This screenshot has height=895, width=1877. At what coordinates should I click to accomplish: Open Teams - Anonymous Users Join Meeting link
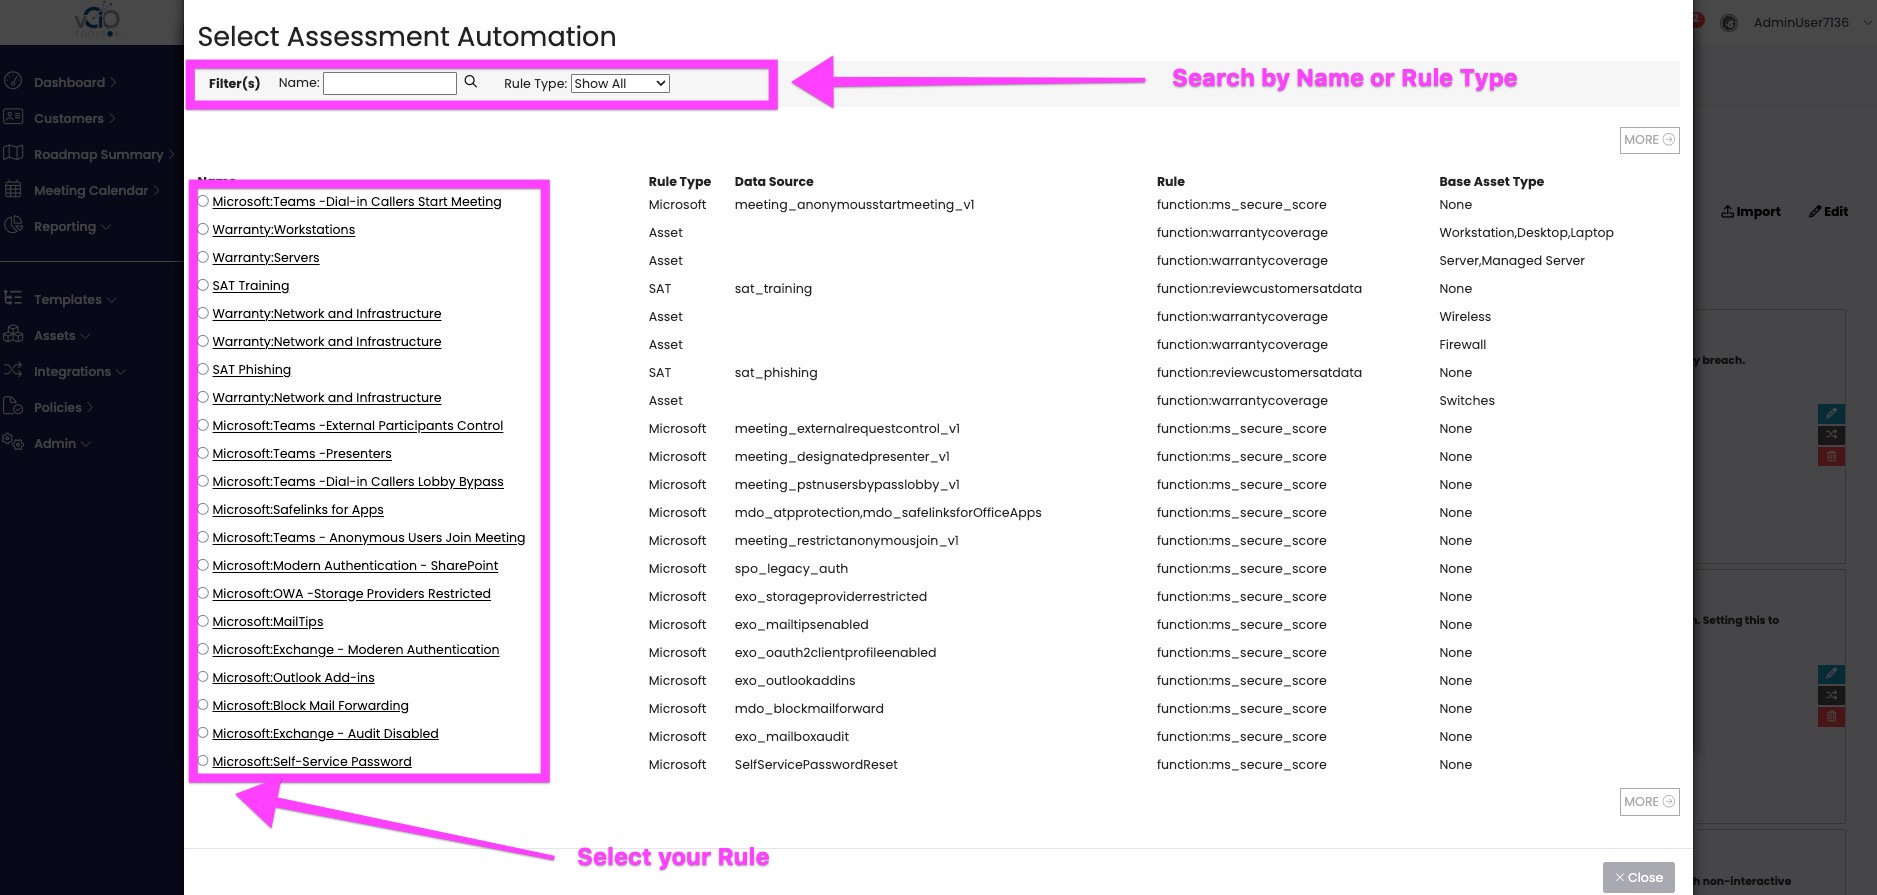[x=368, y=537]
